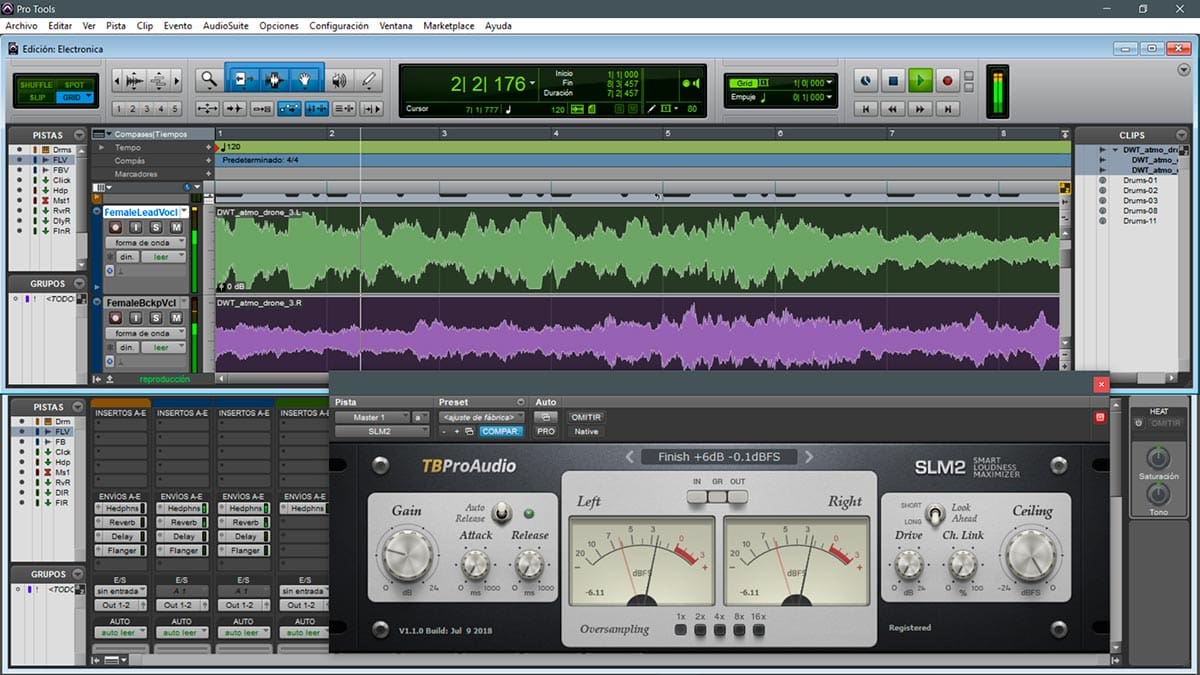Image resolution: width=1200 pixels, height=675 pixels.
Task: Click zoom preset 3 button
Action: click(147, 109)
